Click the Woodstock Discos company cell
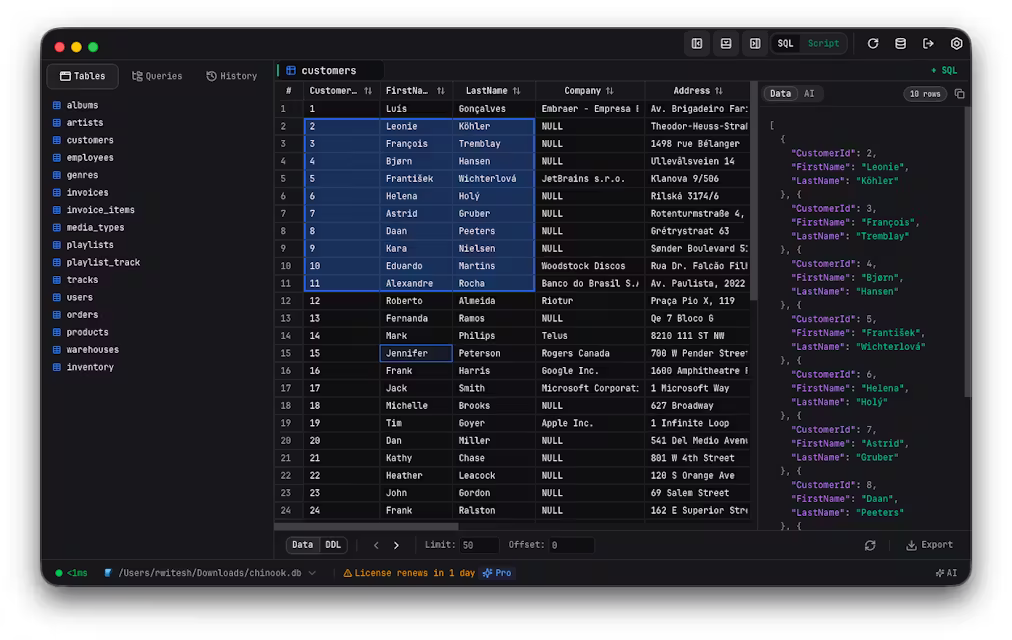Screen dimensions: 1012x640 [x=590, y=266]
